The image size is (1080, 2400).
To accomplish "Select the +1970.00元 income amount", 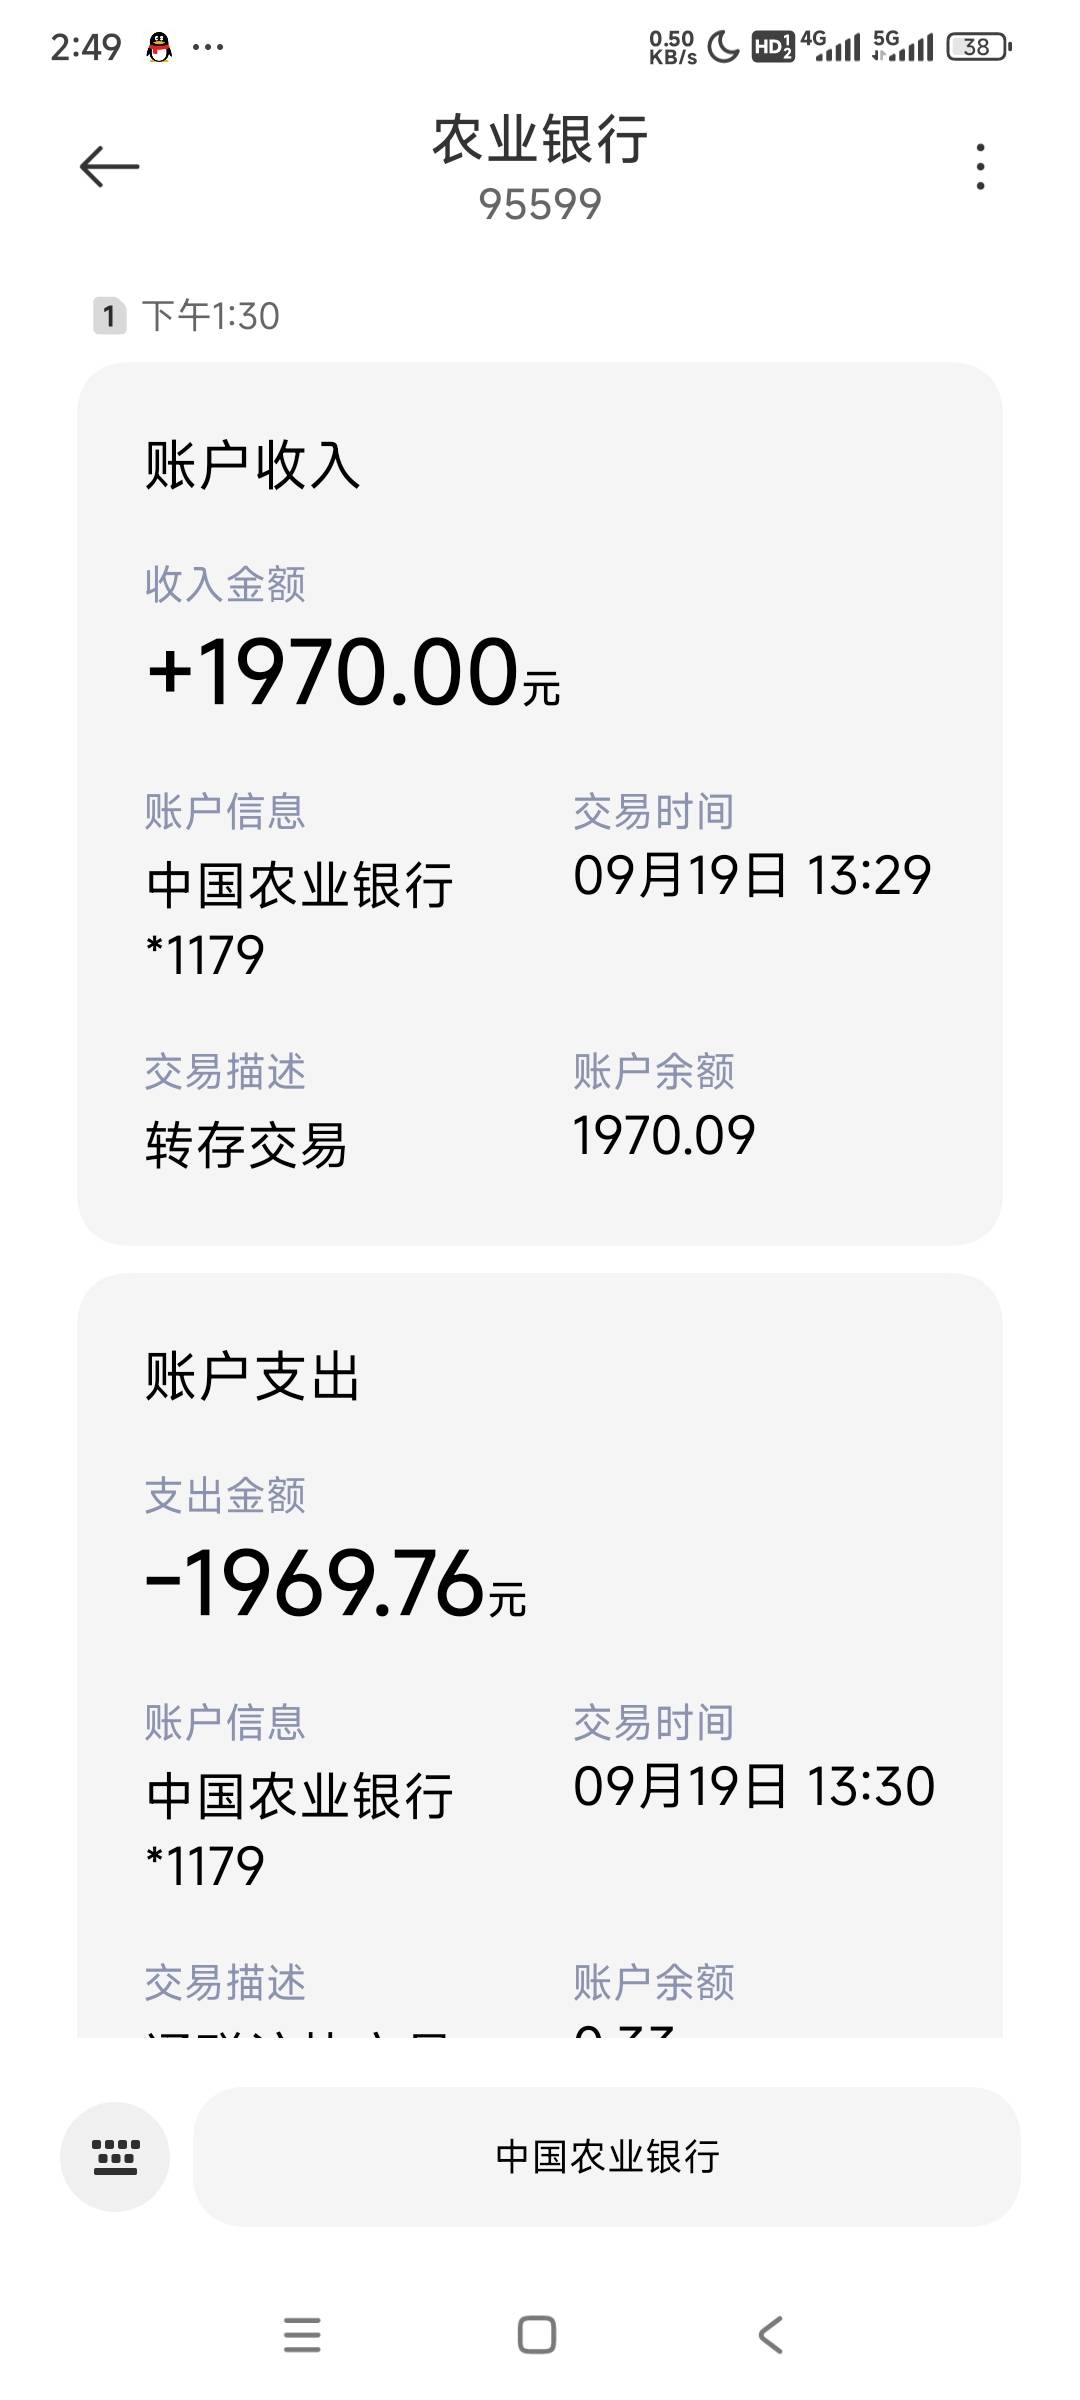I will coord(353,672).
